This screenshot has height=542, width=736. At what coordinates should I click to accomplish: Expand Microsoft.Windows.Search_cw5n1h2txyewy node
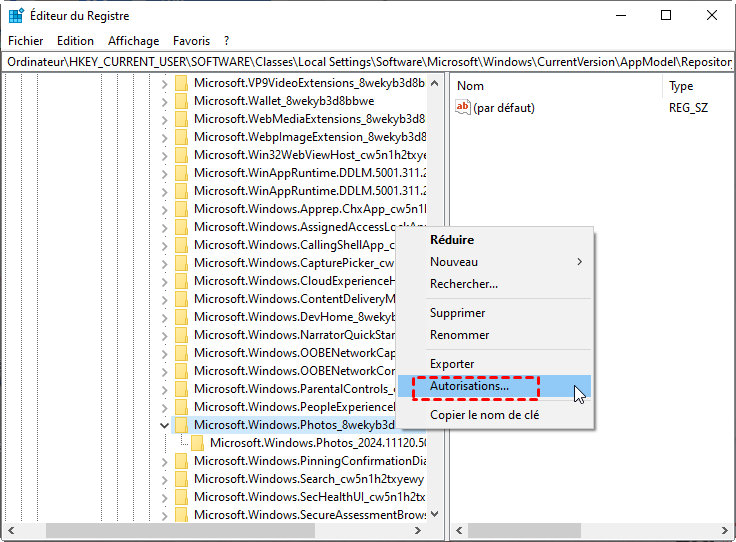164,480
